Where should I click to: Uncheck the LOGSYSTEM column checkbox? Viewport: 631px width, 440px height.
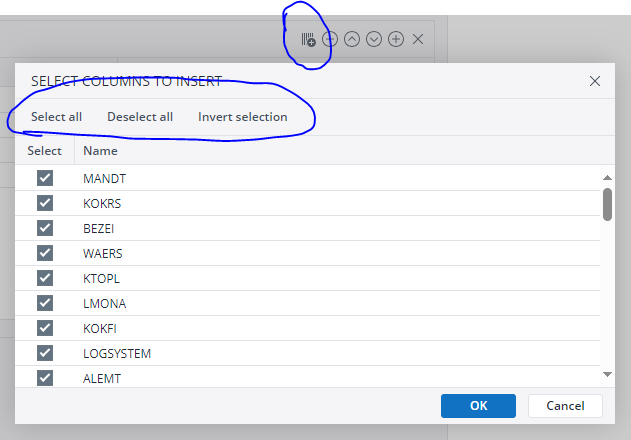click(45, 353)
